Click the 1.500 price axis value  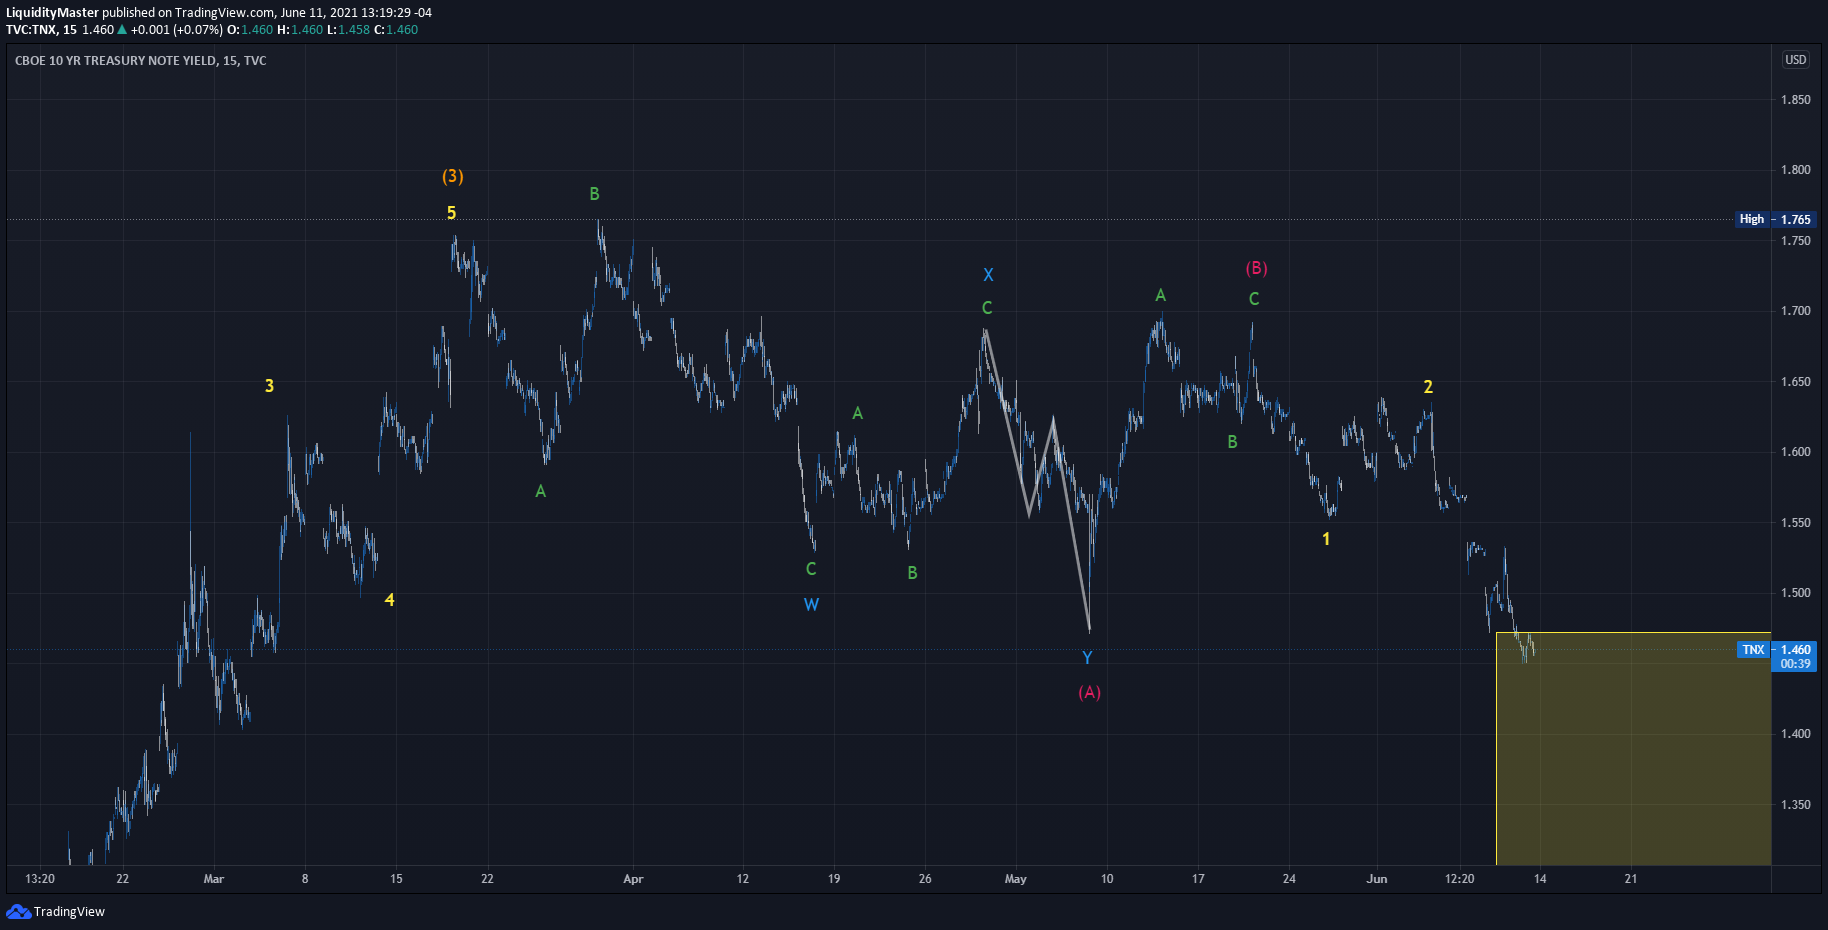click(1796, 593)
